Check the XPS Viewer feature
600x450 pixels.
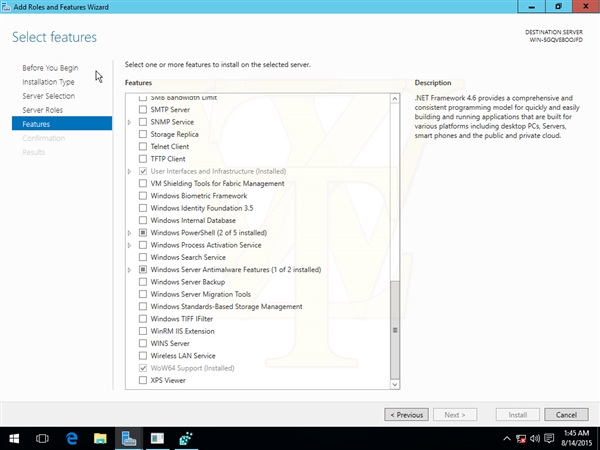point(143,380)
